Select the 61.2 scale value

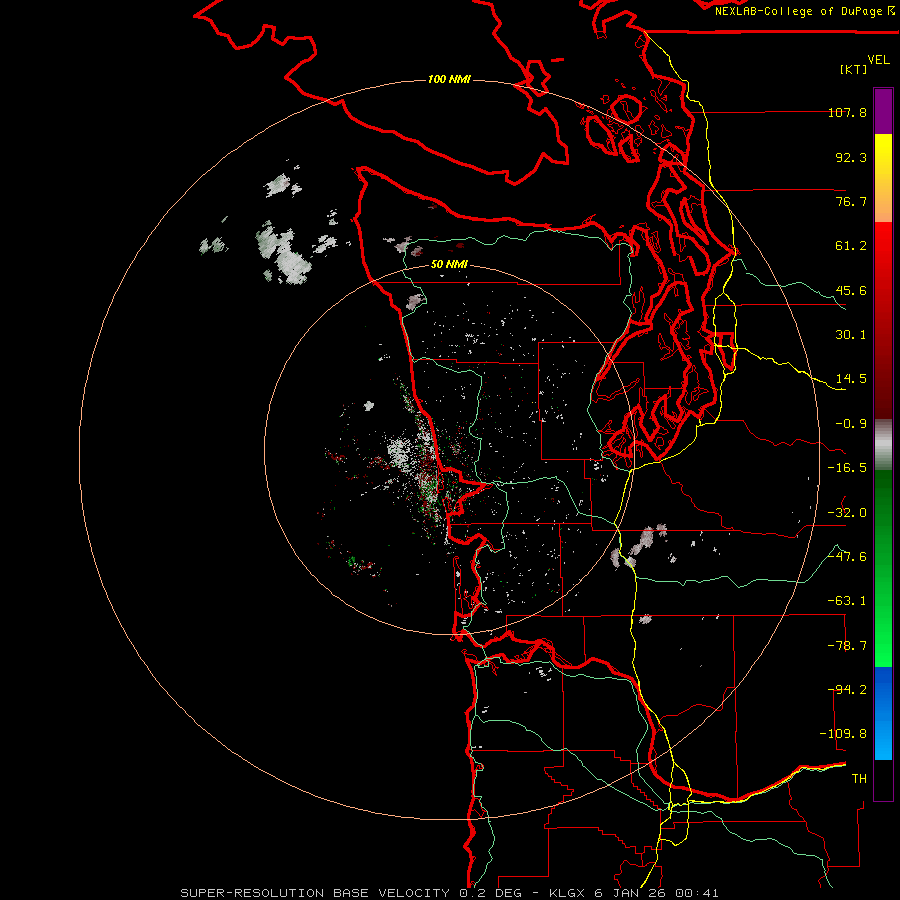pyautogui.click(x=851, y=246)
